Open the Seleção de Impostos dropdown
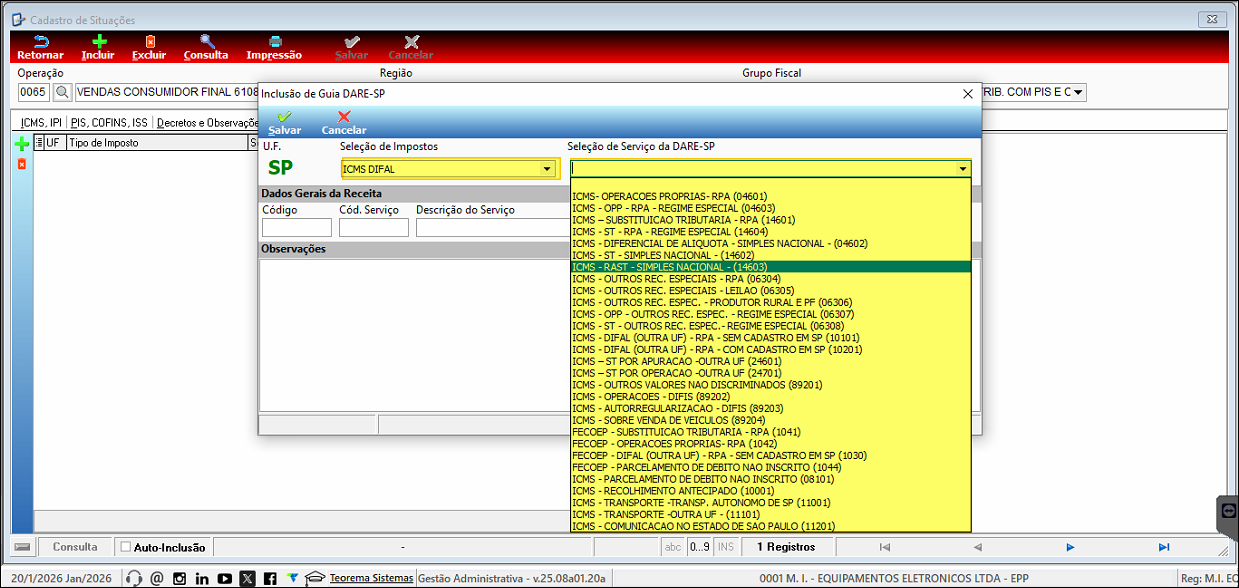1239x588 pixels. [x=547, y=169]
